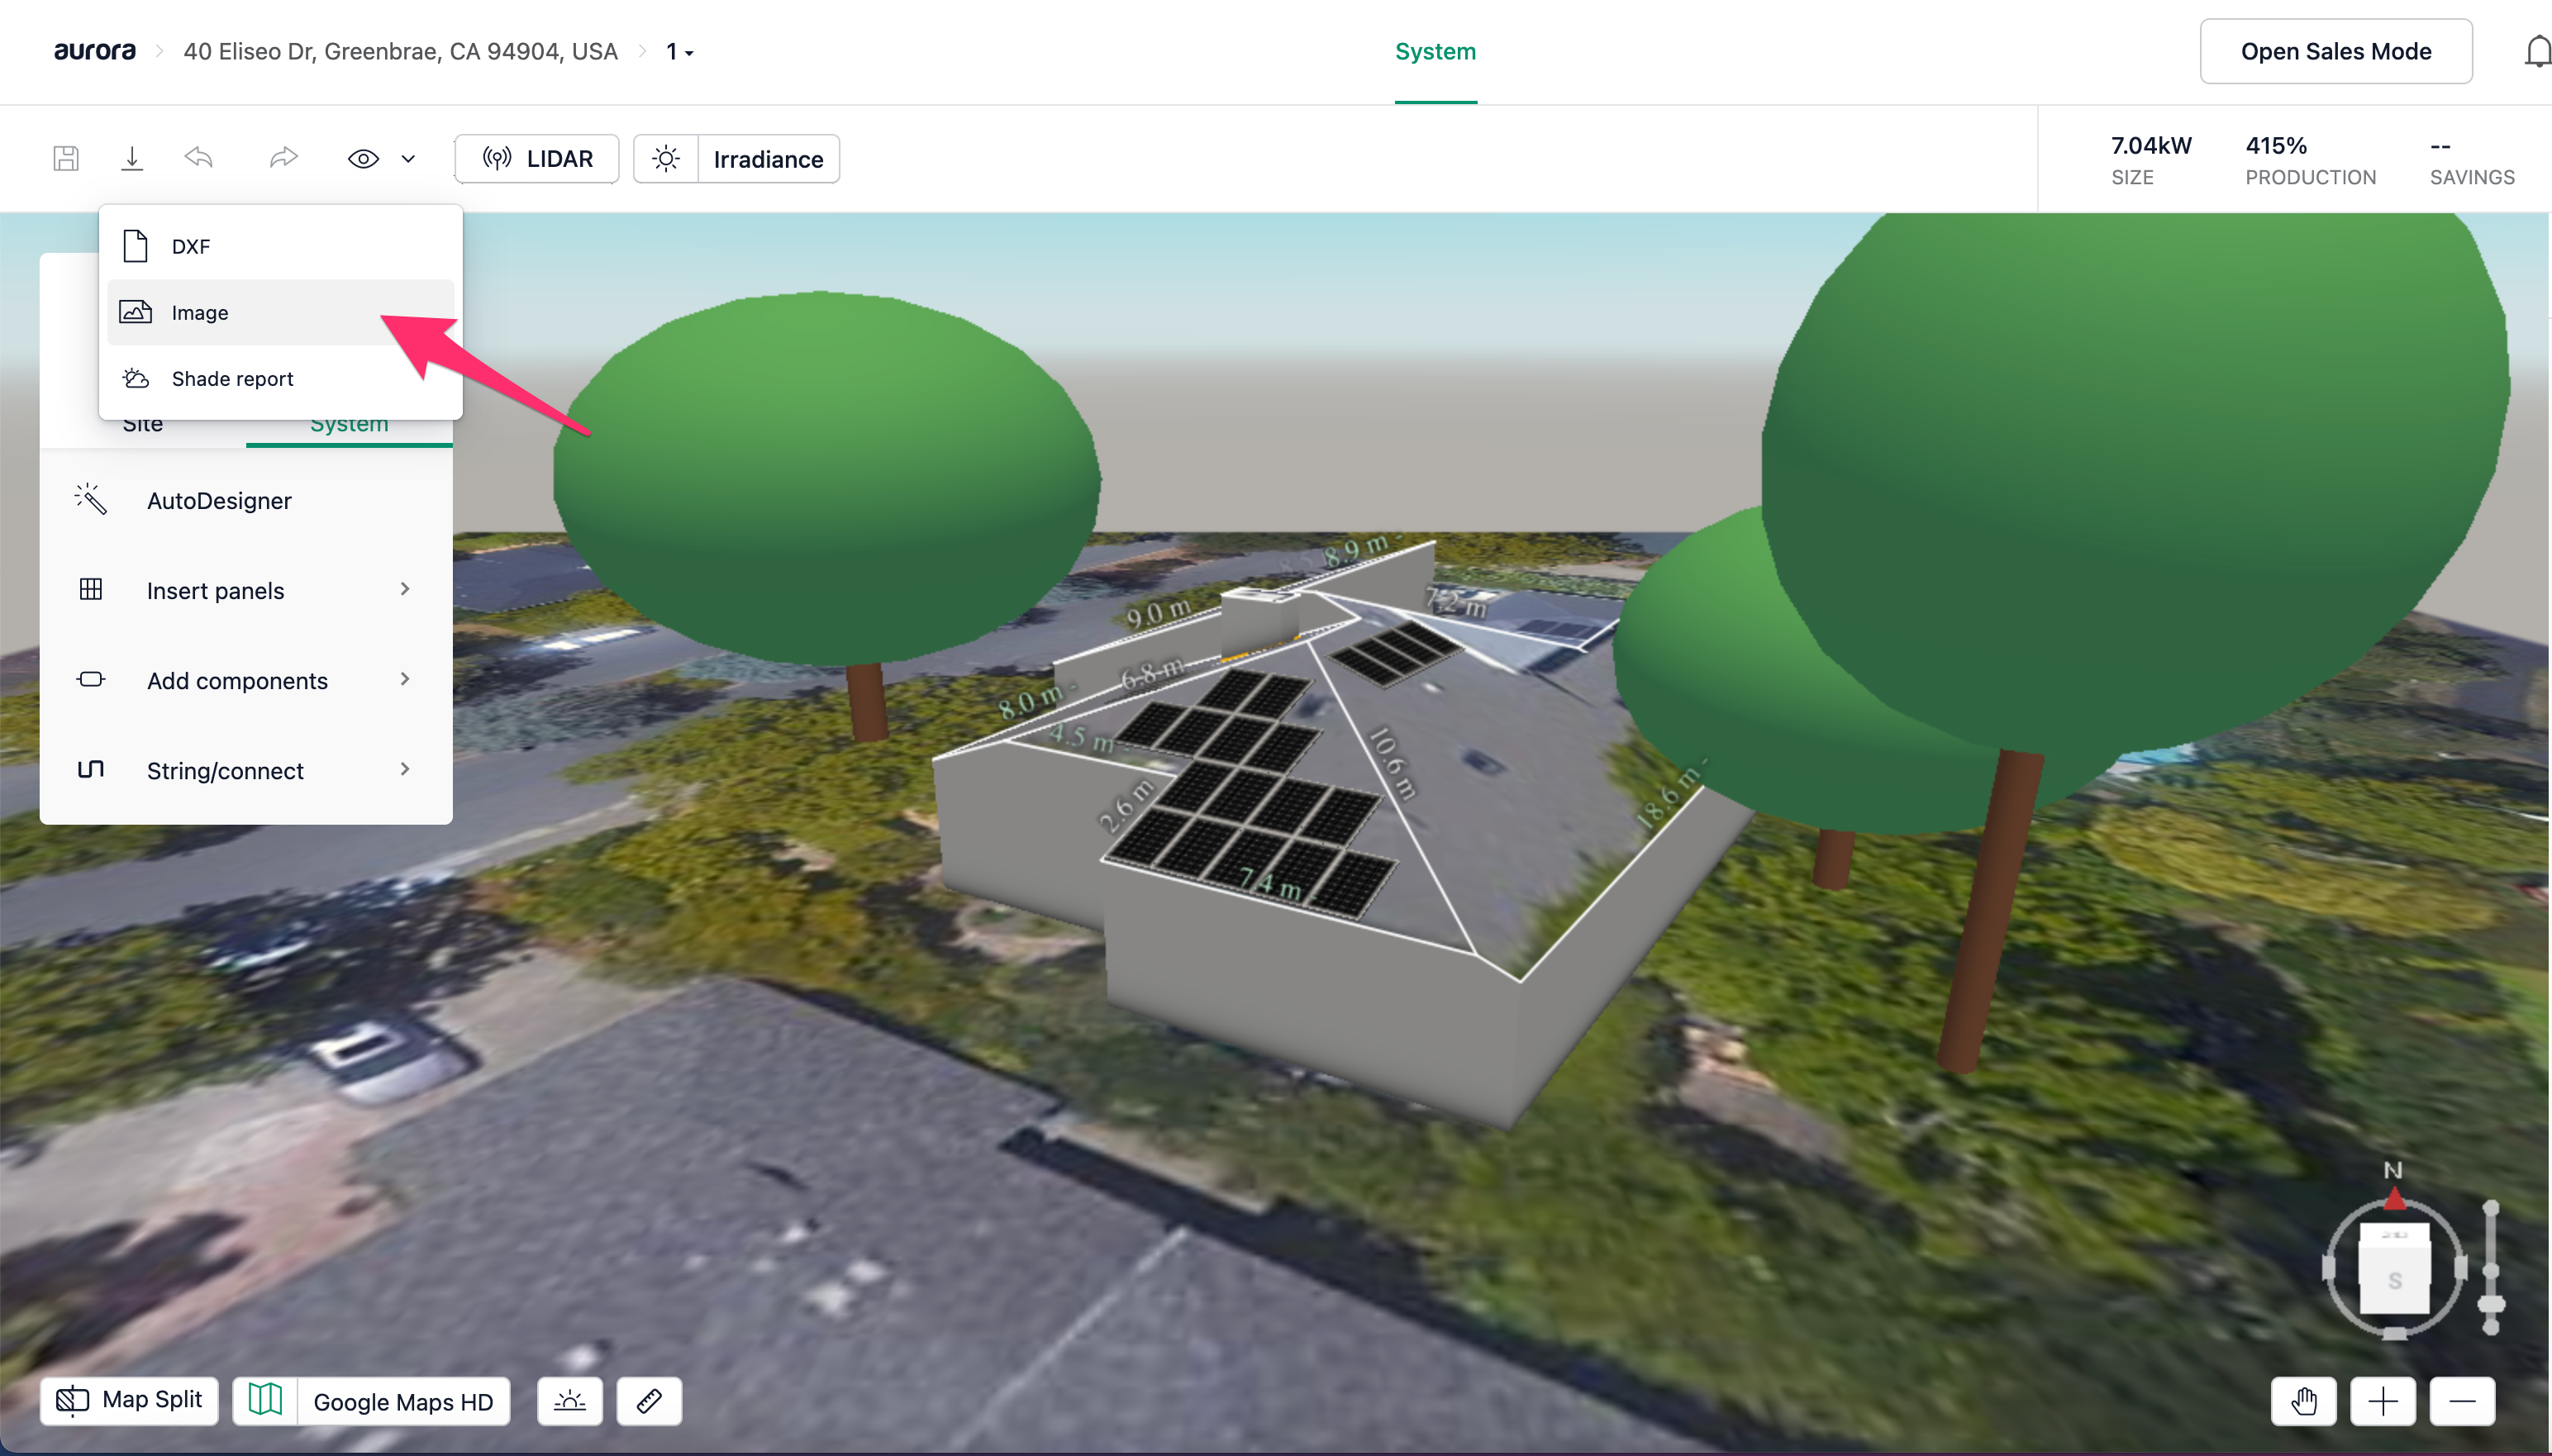Click the zoom in plus button
Image resolution: width=2552 pixels, height=1456 pixels.
coord(2383,1401)
